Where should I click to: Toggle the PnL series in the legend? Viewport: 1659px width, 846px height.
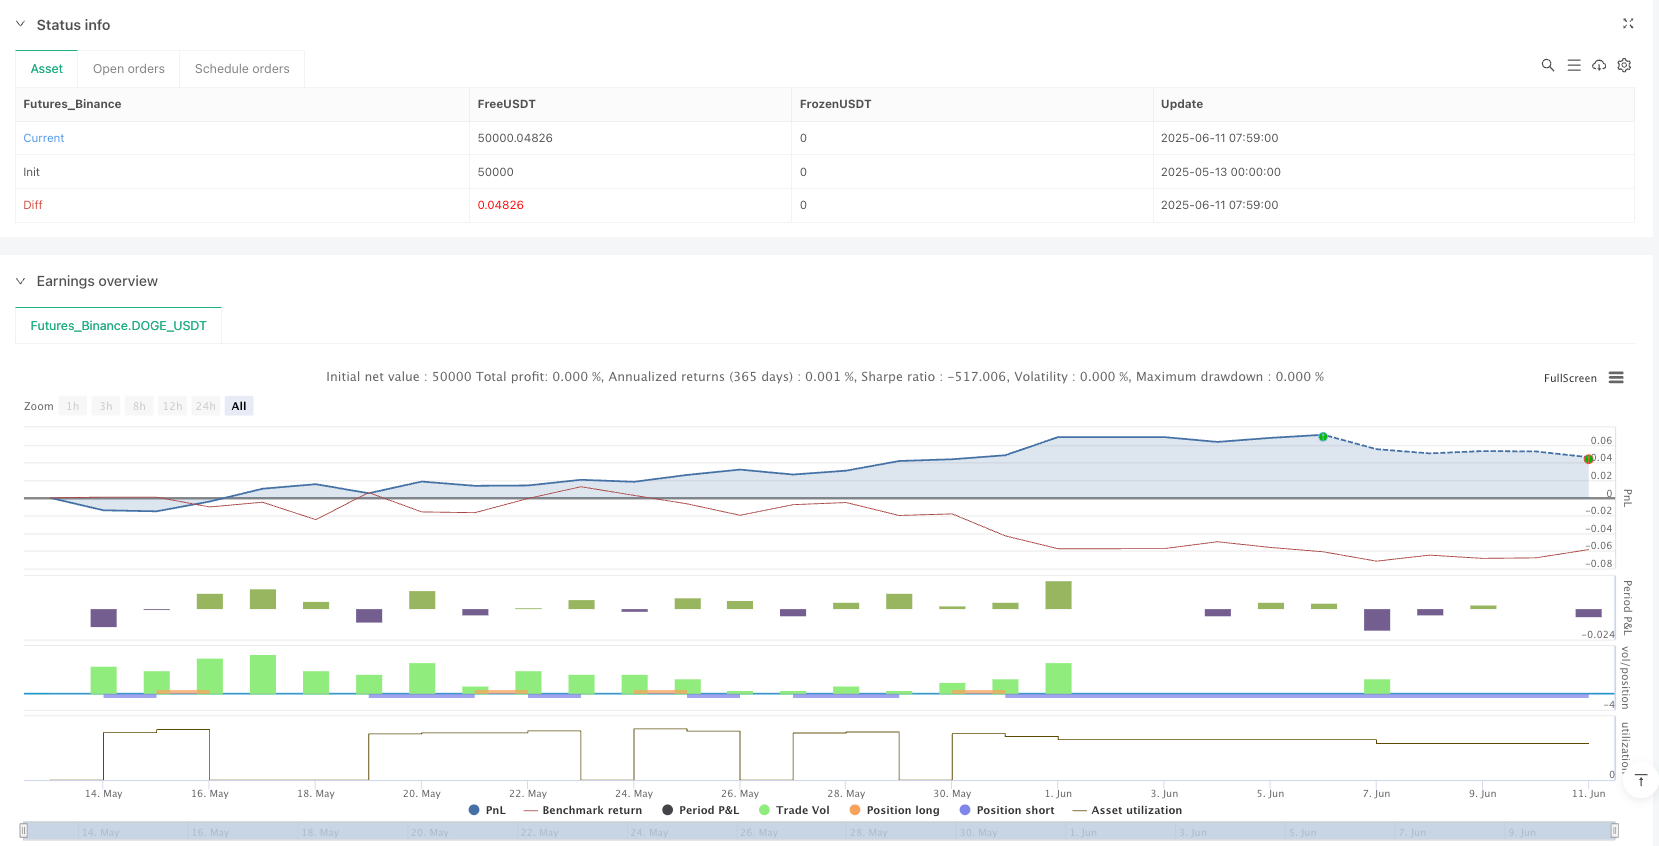point(487,810)
